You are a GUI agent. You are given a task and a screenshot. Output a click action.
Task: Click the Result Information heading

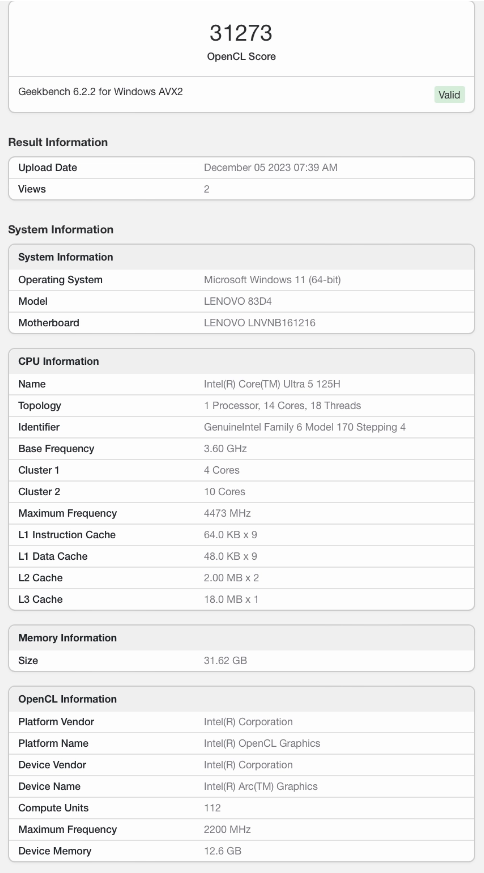pos(58,142)
